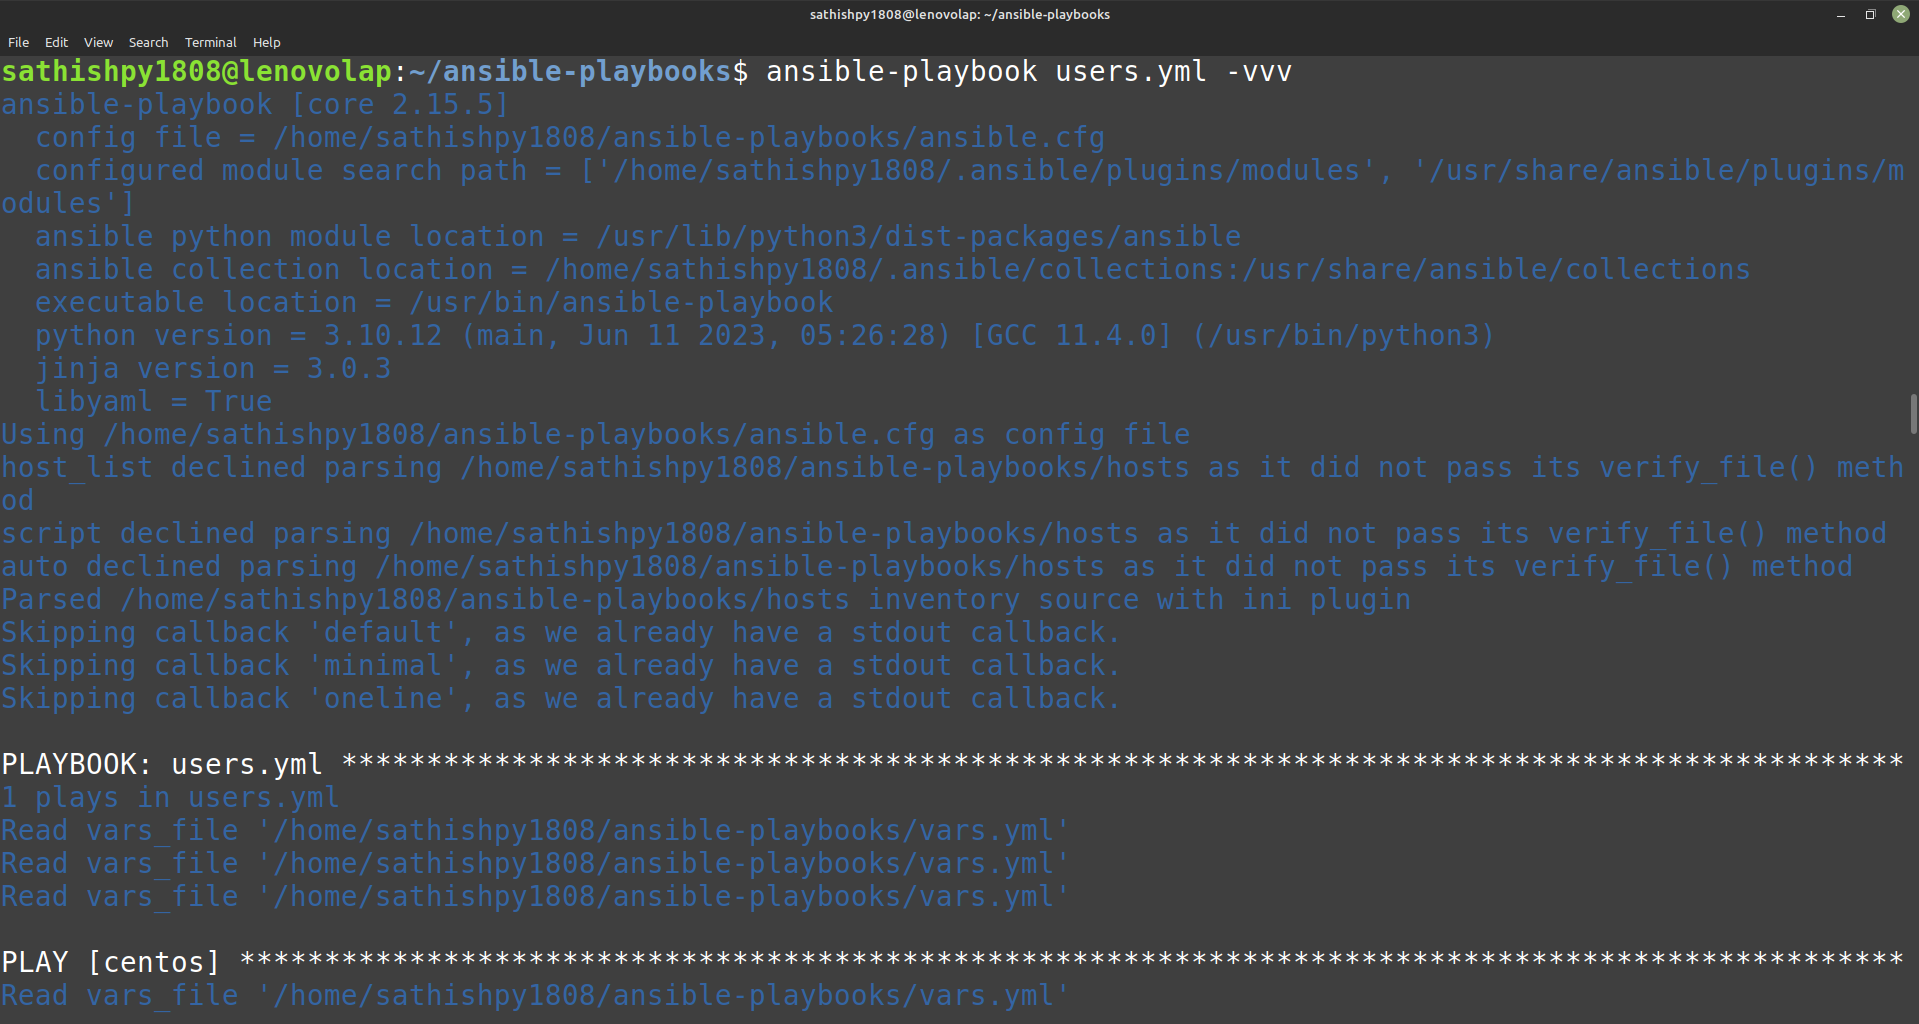Click the ansible-playbook [core 2.15.5] version line
The height and width of the screenshot is (1024, 1919).
255,105
